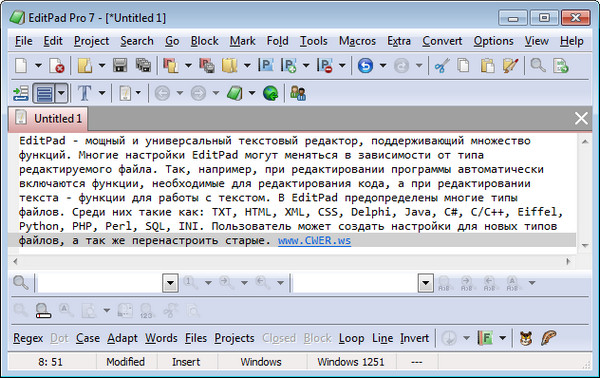Toggle the Loop search option
Viewport: 600px width, 378px height.
[x=351, y=338]
